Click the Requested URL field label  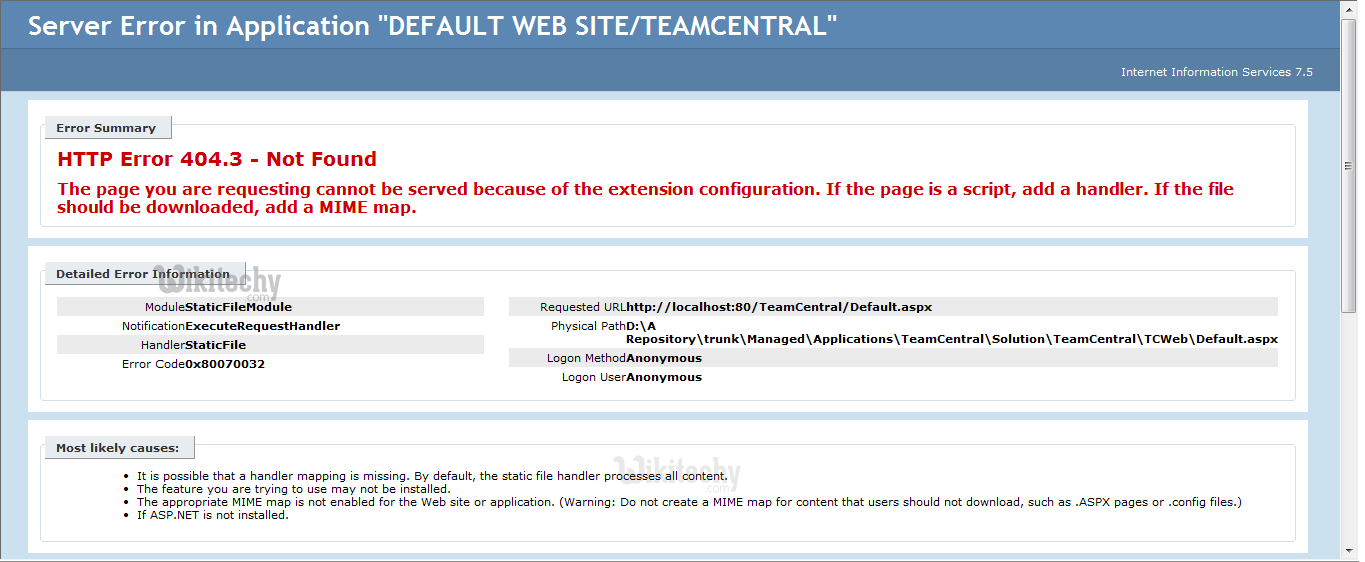click(583, 307)
